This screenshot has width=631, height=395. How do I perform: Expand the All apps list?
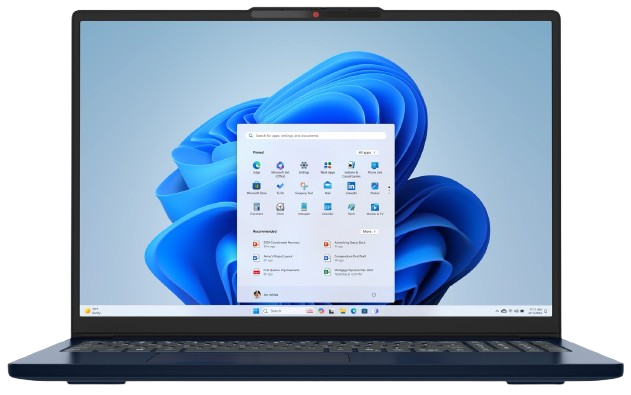[x=367, y=153]
